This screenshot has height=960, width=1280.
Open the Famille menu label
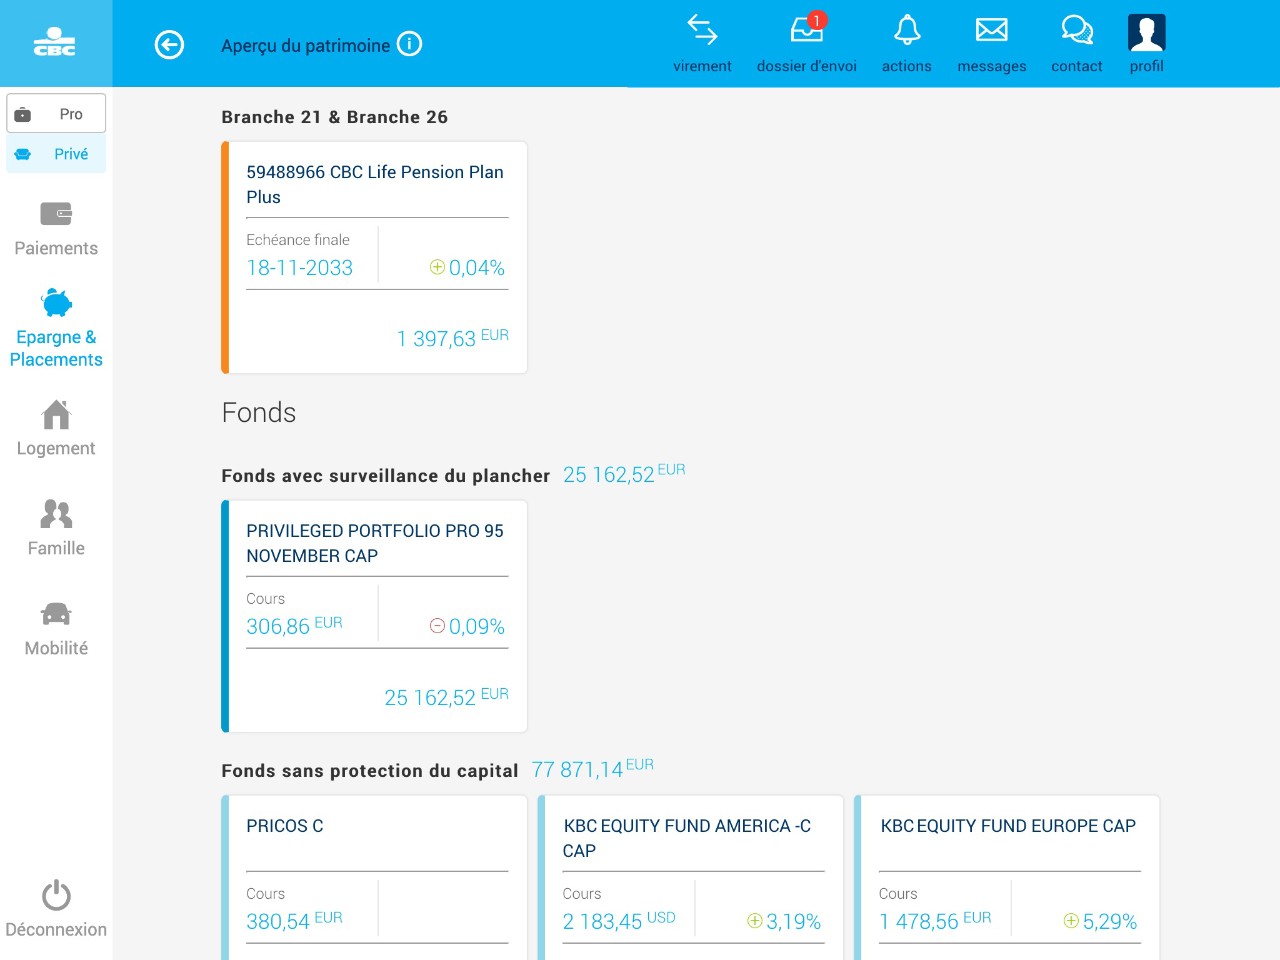pos(56,548)
